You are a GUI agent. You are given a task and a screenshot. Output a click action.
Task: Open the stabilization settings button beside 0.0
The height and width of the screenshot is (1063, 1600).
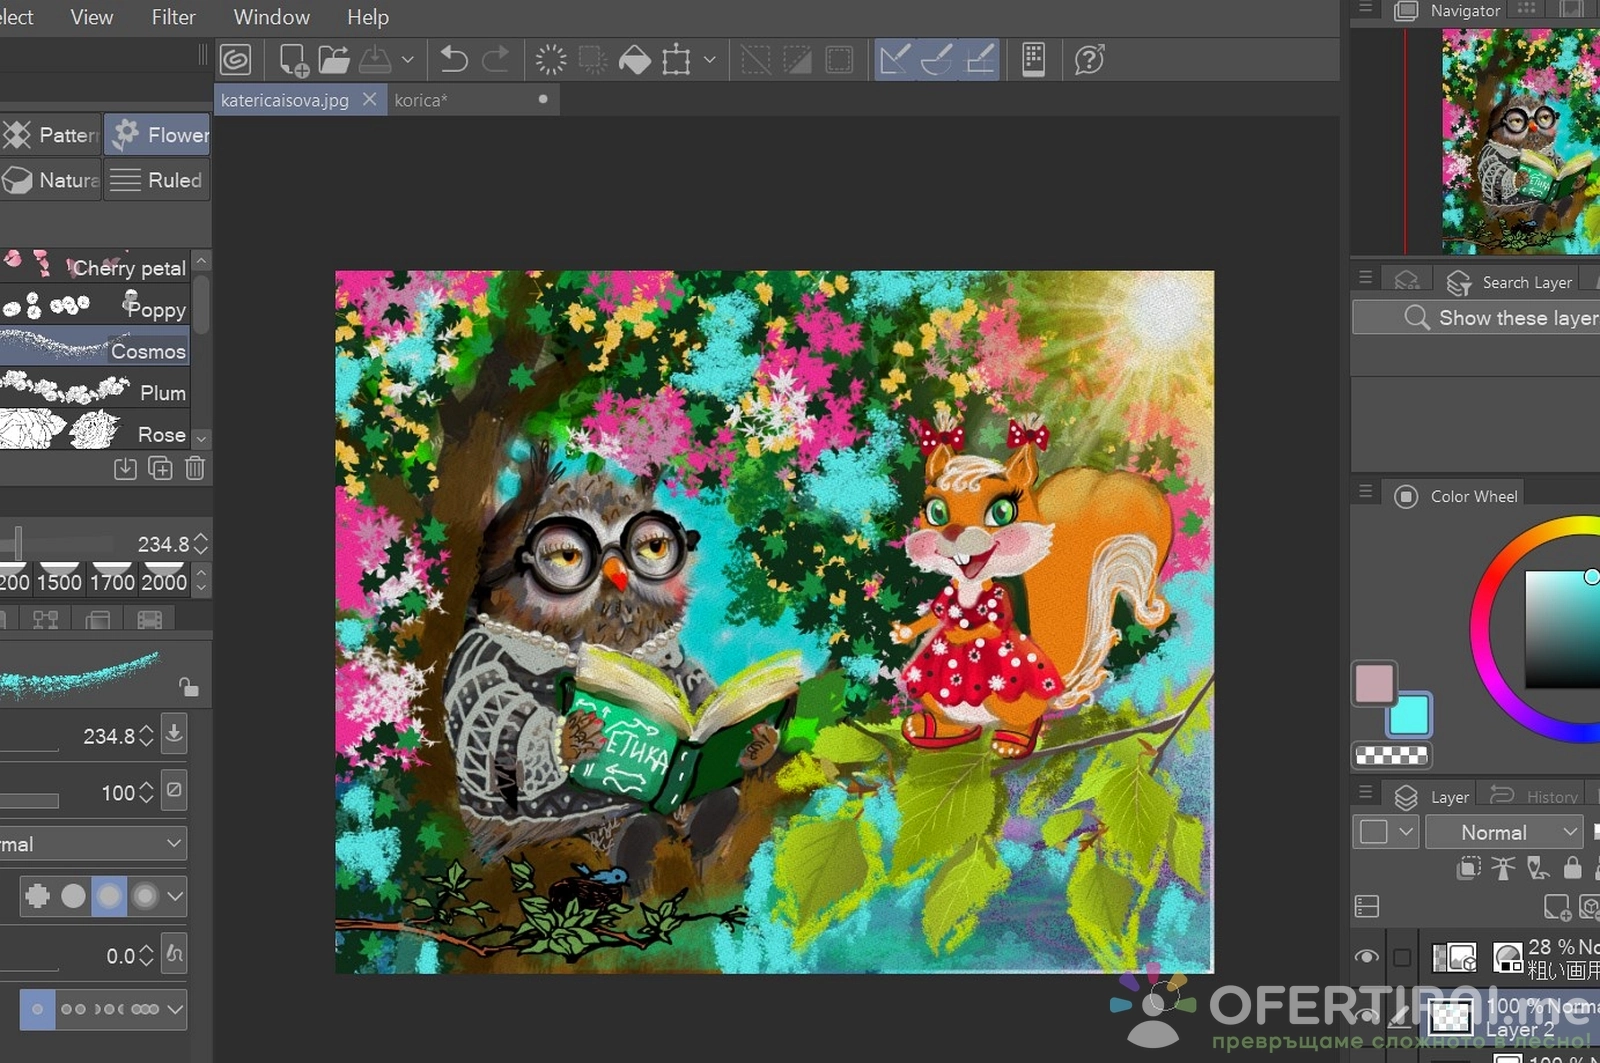click(x=175, y=953)
